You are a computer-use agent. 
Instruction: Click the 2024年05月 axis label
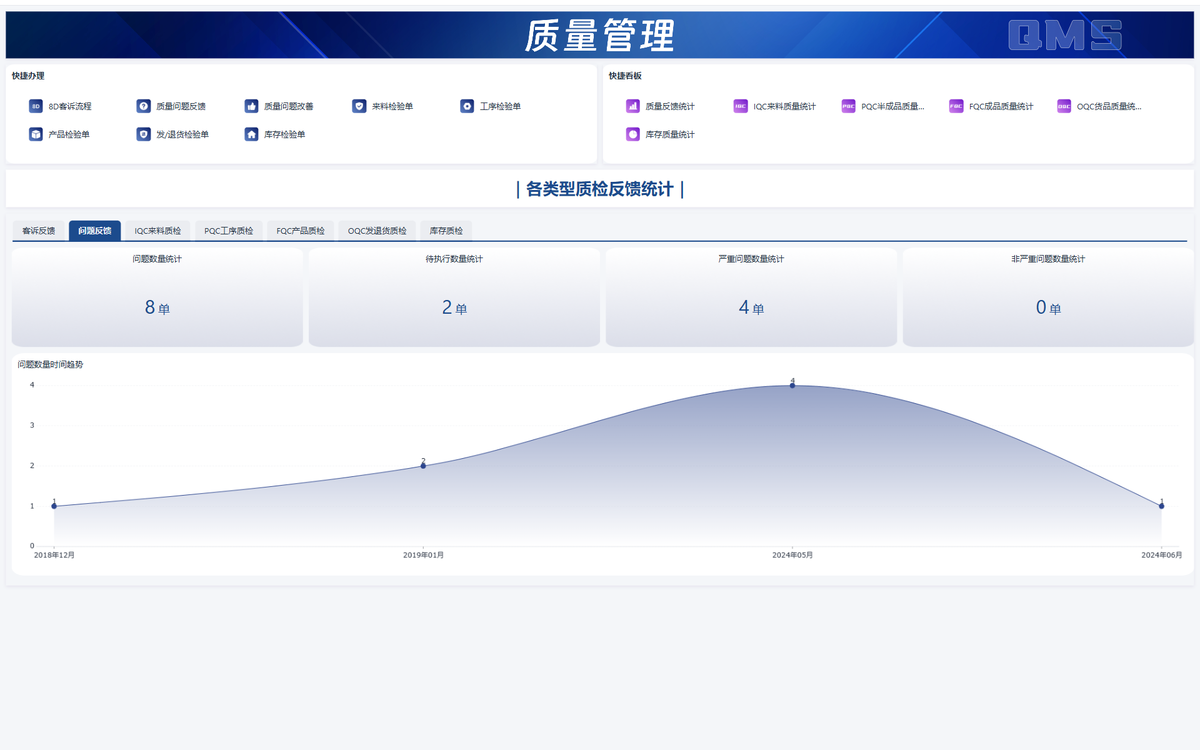coord(793,555)
